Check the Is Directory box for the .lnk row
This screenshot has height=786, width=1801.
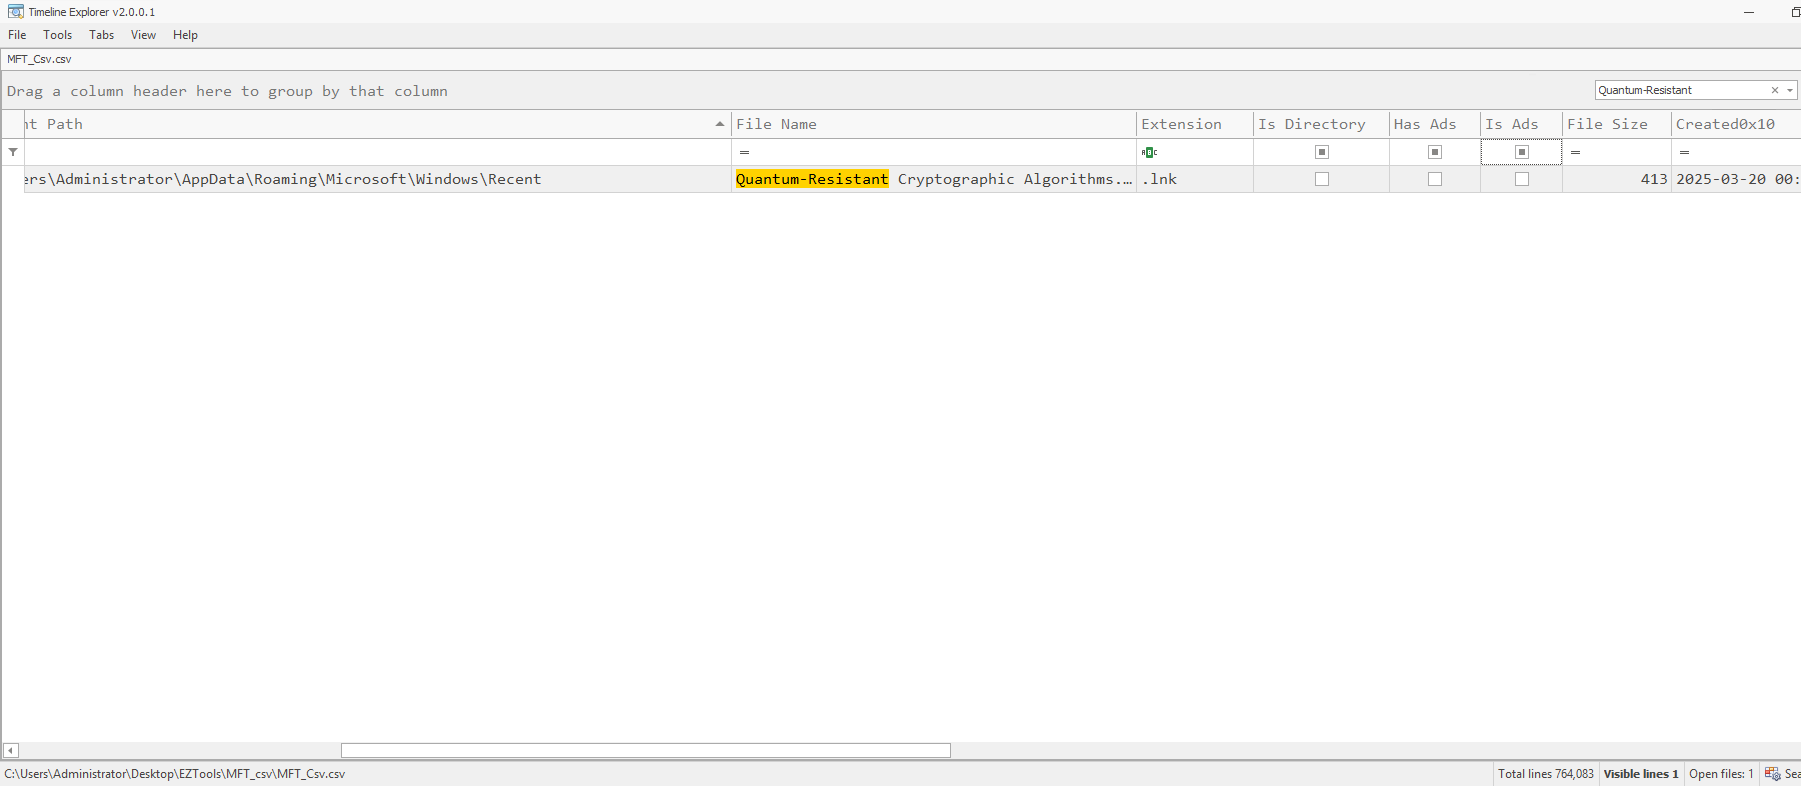coord(1321,179)
